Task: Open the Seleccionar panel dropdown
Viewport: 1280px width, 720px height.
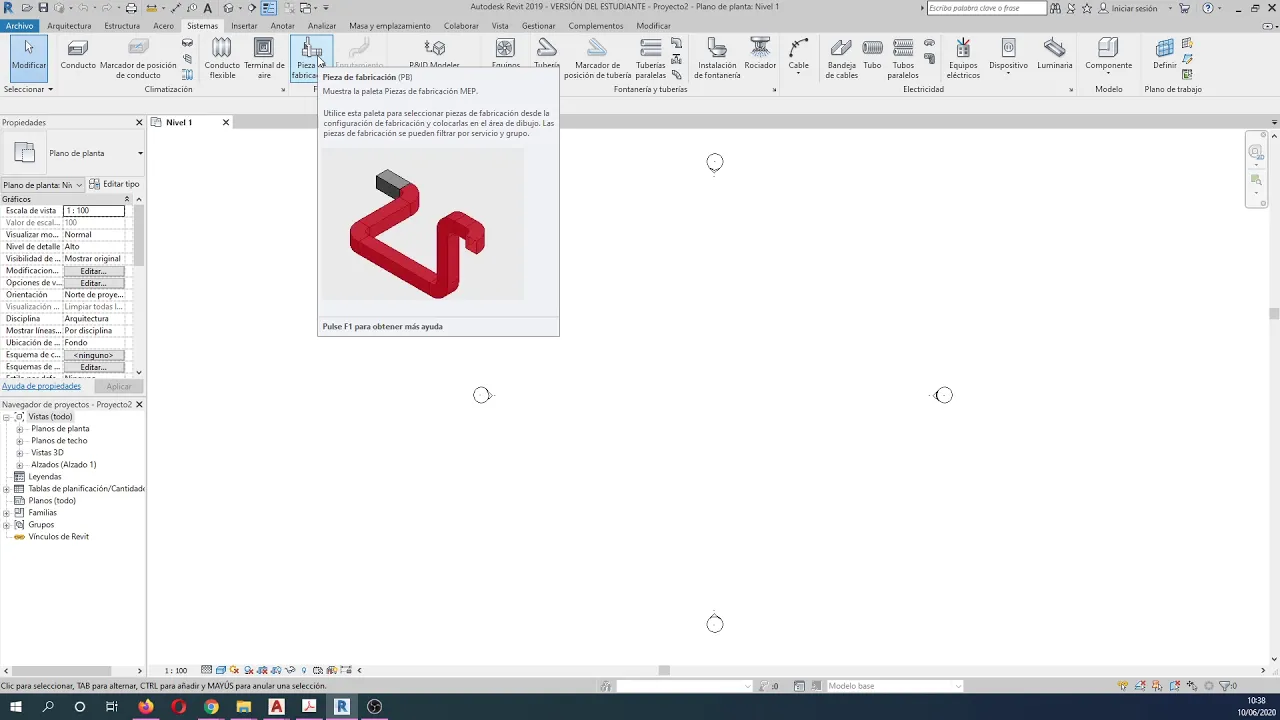Action: [28, 89]
